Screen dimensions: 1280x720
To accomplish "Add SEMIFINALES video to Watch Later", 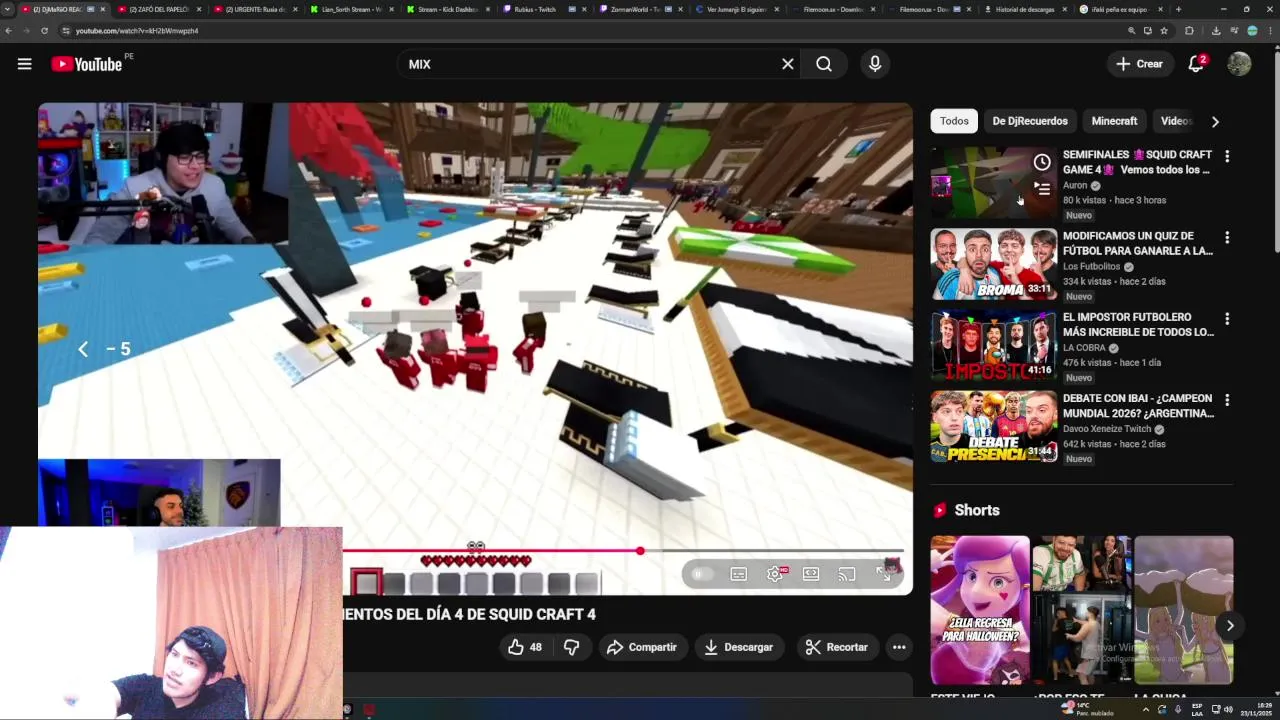I will click(1042, 162).
